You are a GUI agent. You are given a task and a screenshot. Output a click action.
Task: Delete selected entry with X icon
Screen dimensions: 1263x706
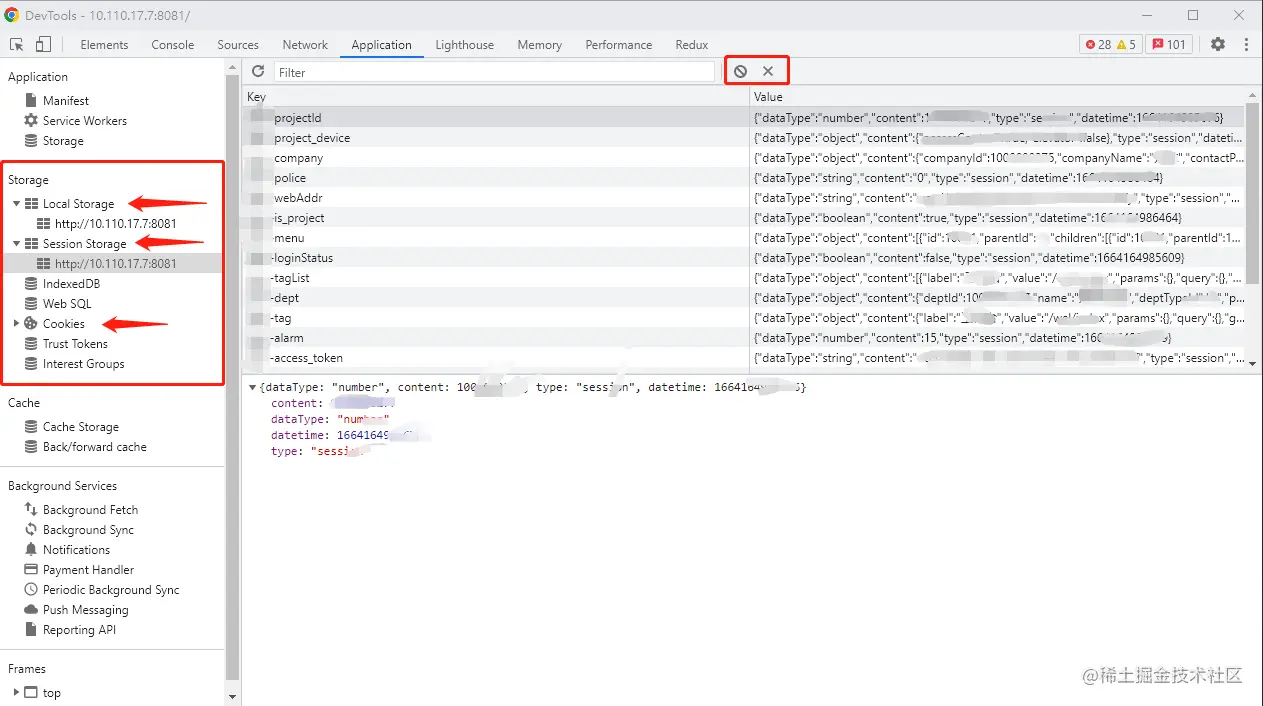[x=768, y=71]
